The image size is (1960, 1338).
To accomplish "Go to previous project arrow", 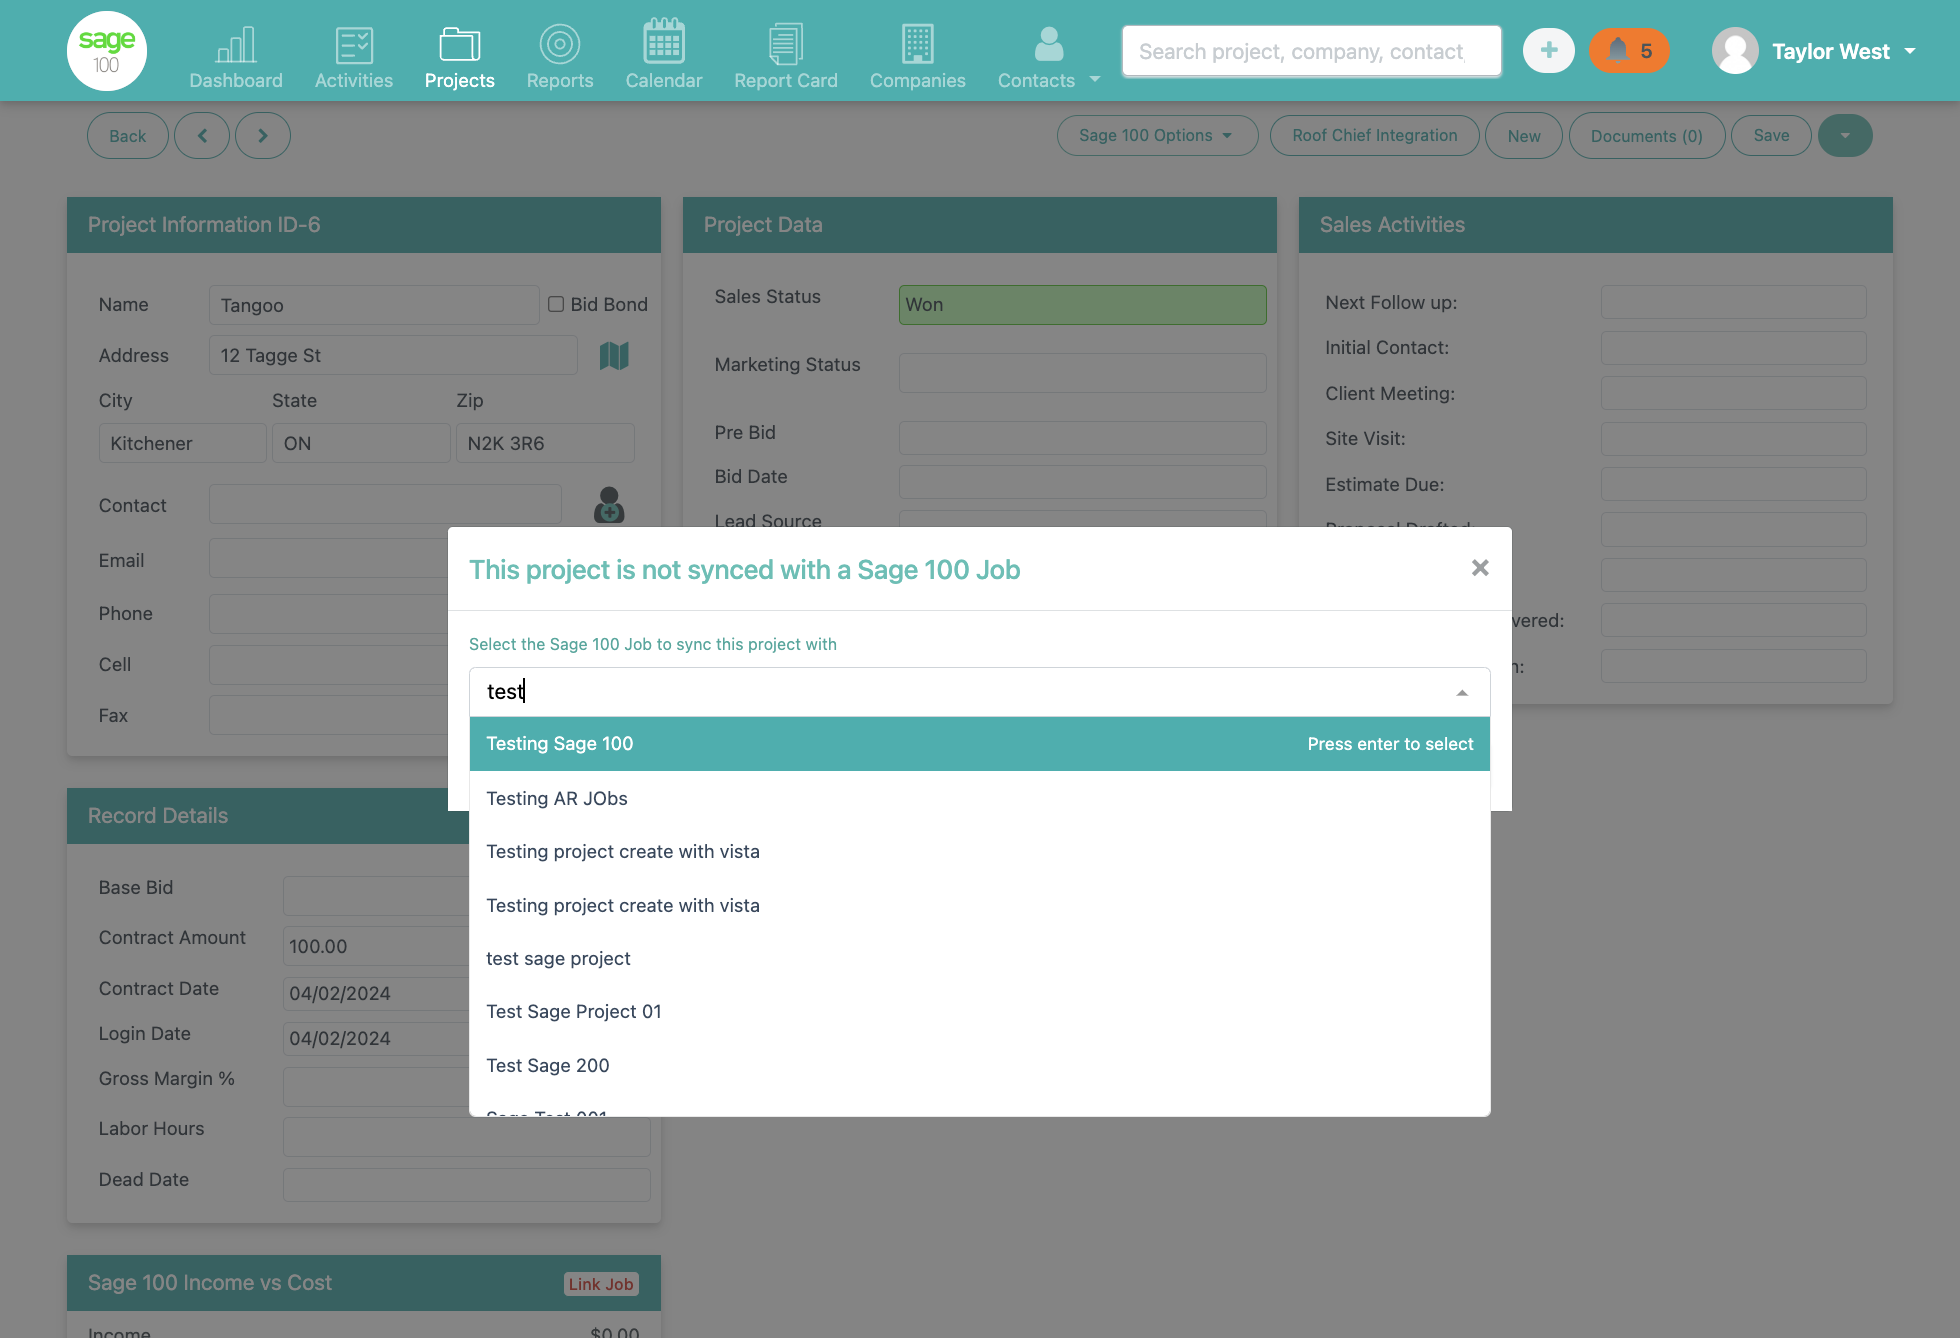I will pyautogui.click(x=202, y=136).
